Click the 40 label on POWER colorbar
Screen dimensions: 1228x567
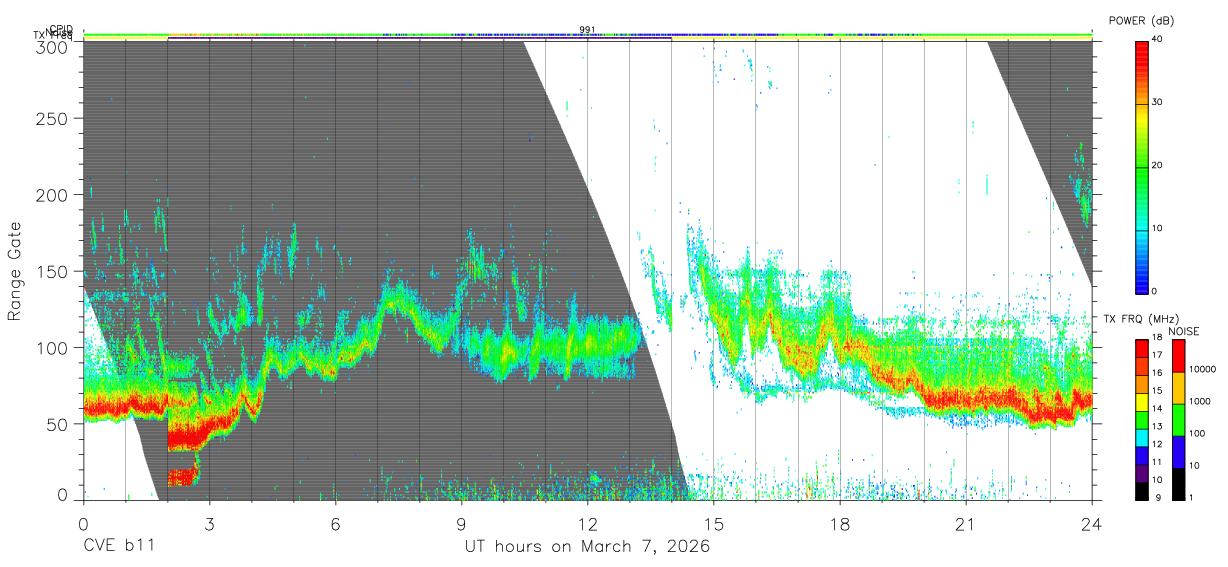click(x=1158, y=39)
